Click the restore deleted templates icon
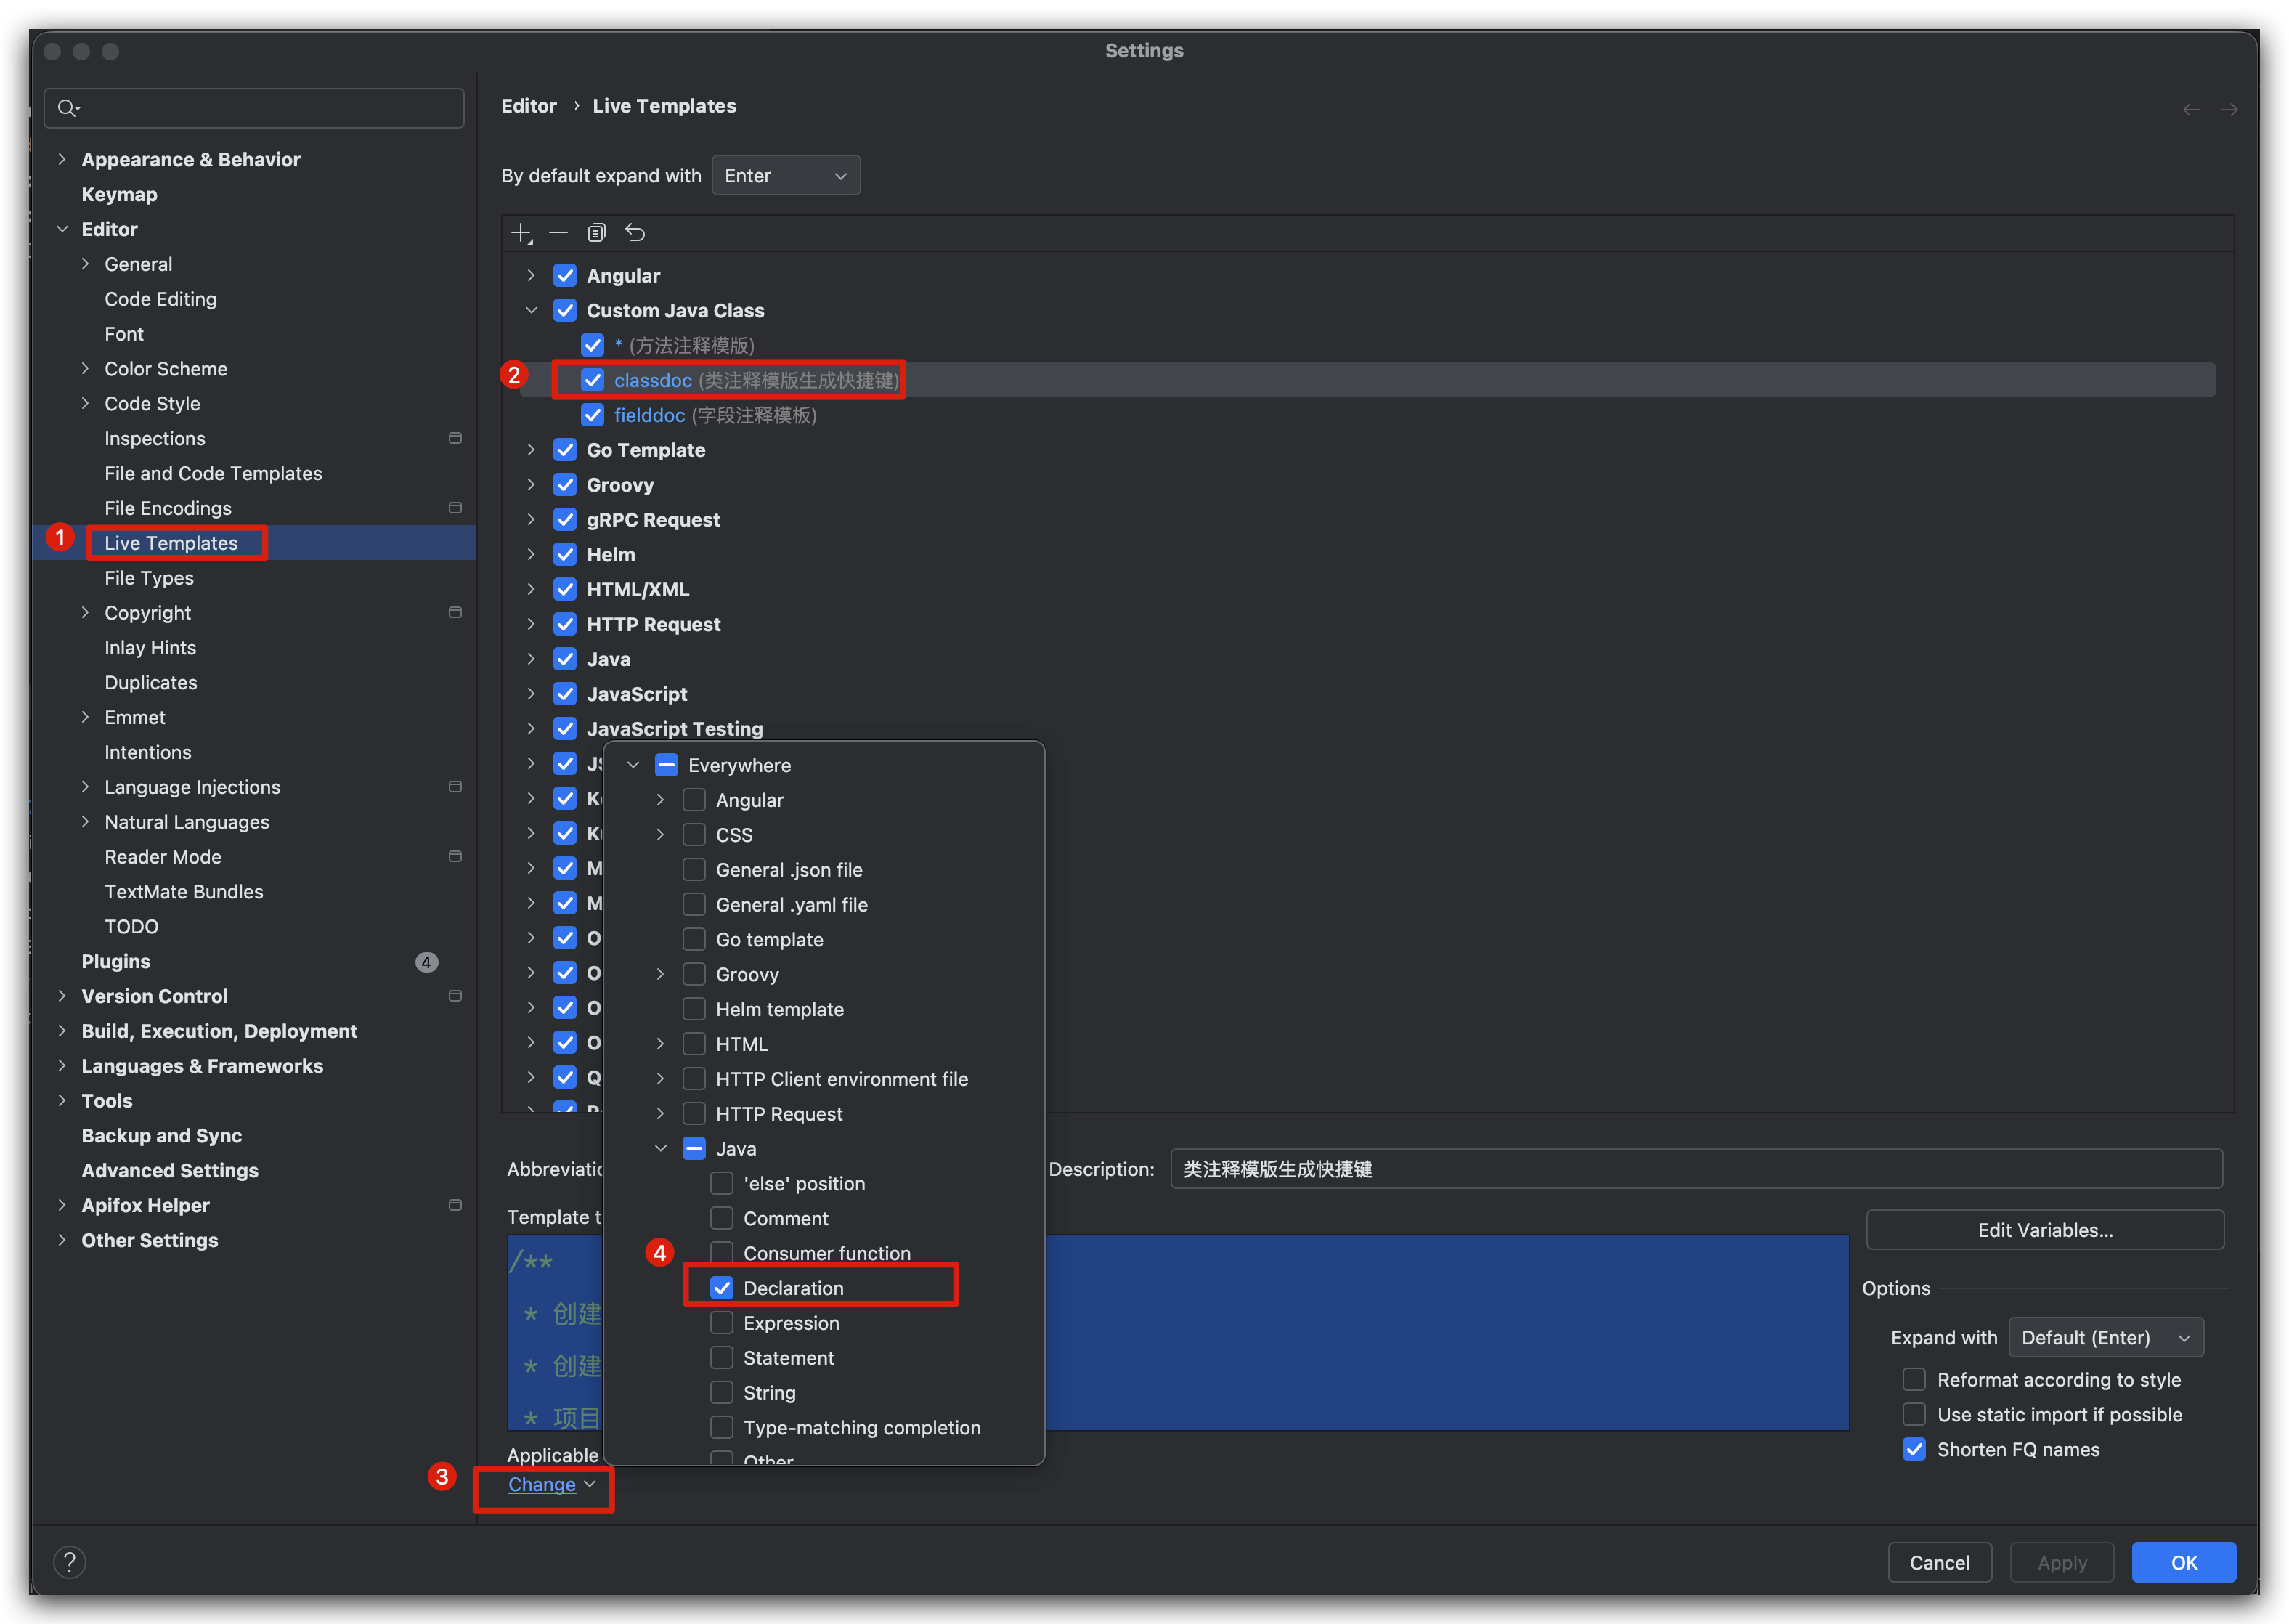Screen dimensions: 2289x1624 [x=635, y=233]
